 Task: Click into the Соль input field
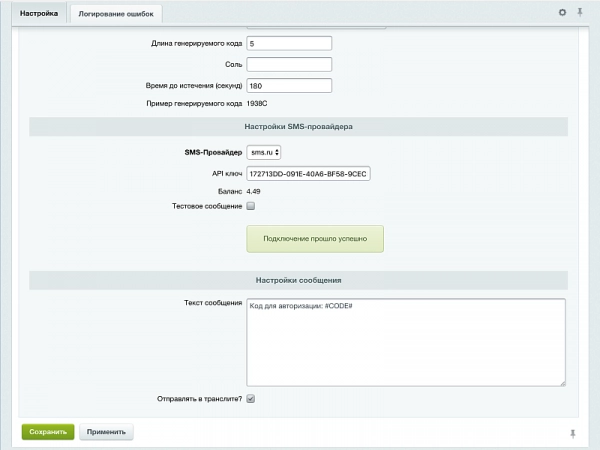(289, 64)
